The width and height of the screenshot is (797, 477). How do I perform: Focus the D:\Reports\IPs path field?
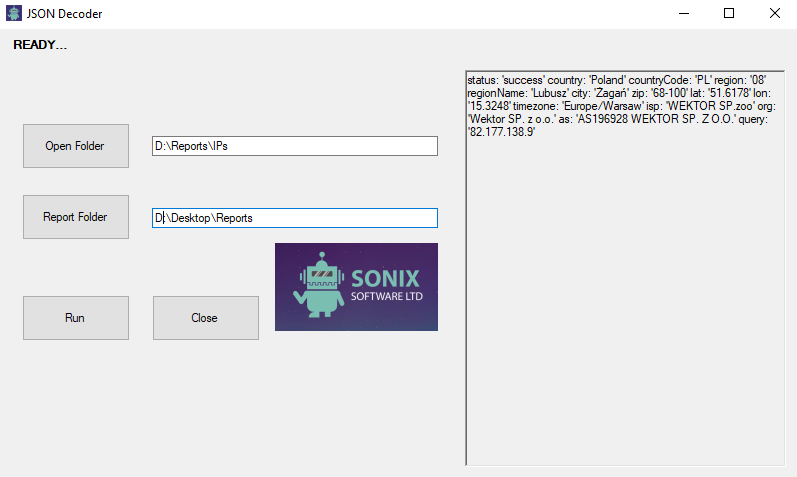(294, 146)
